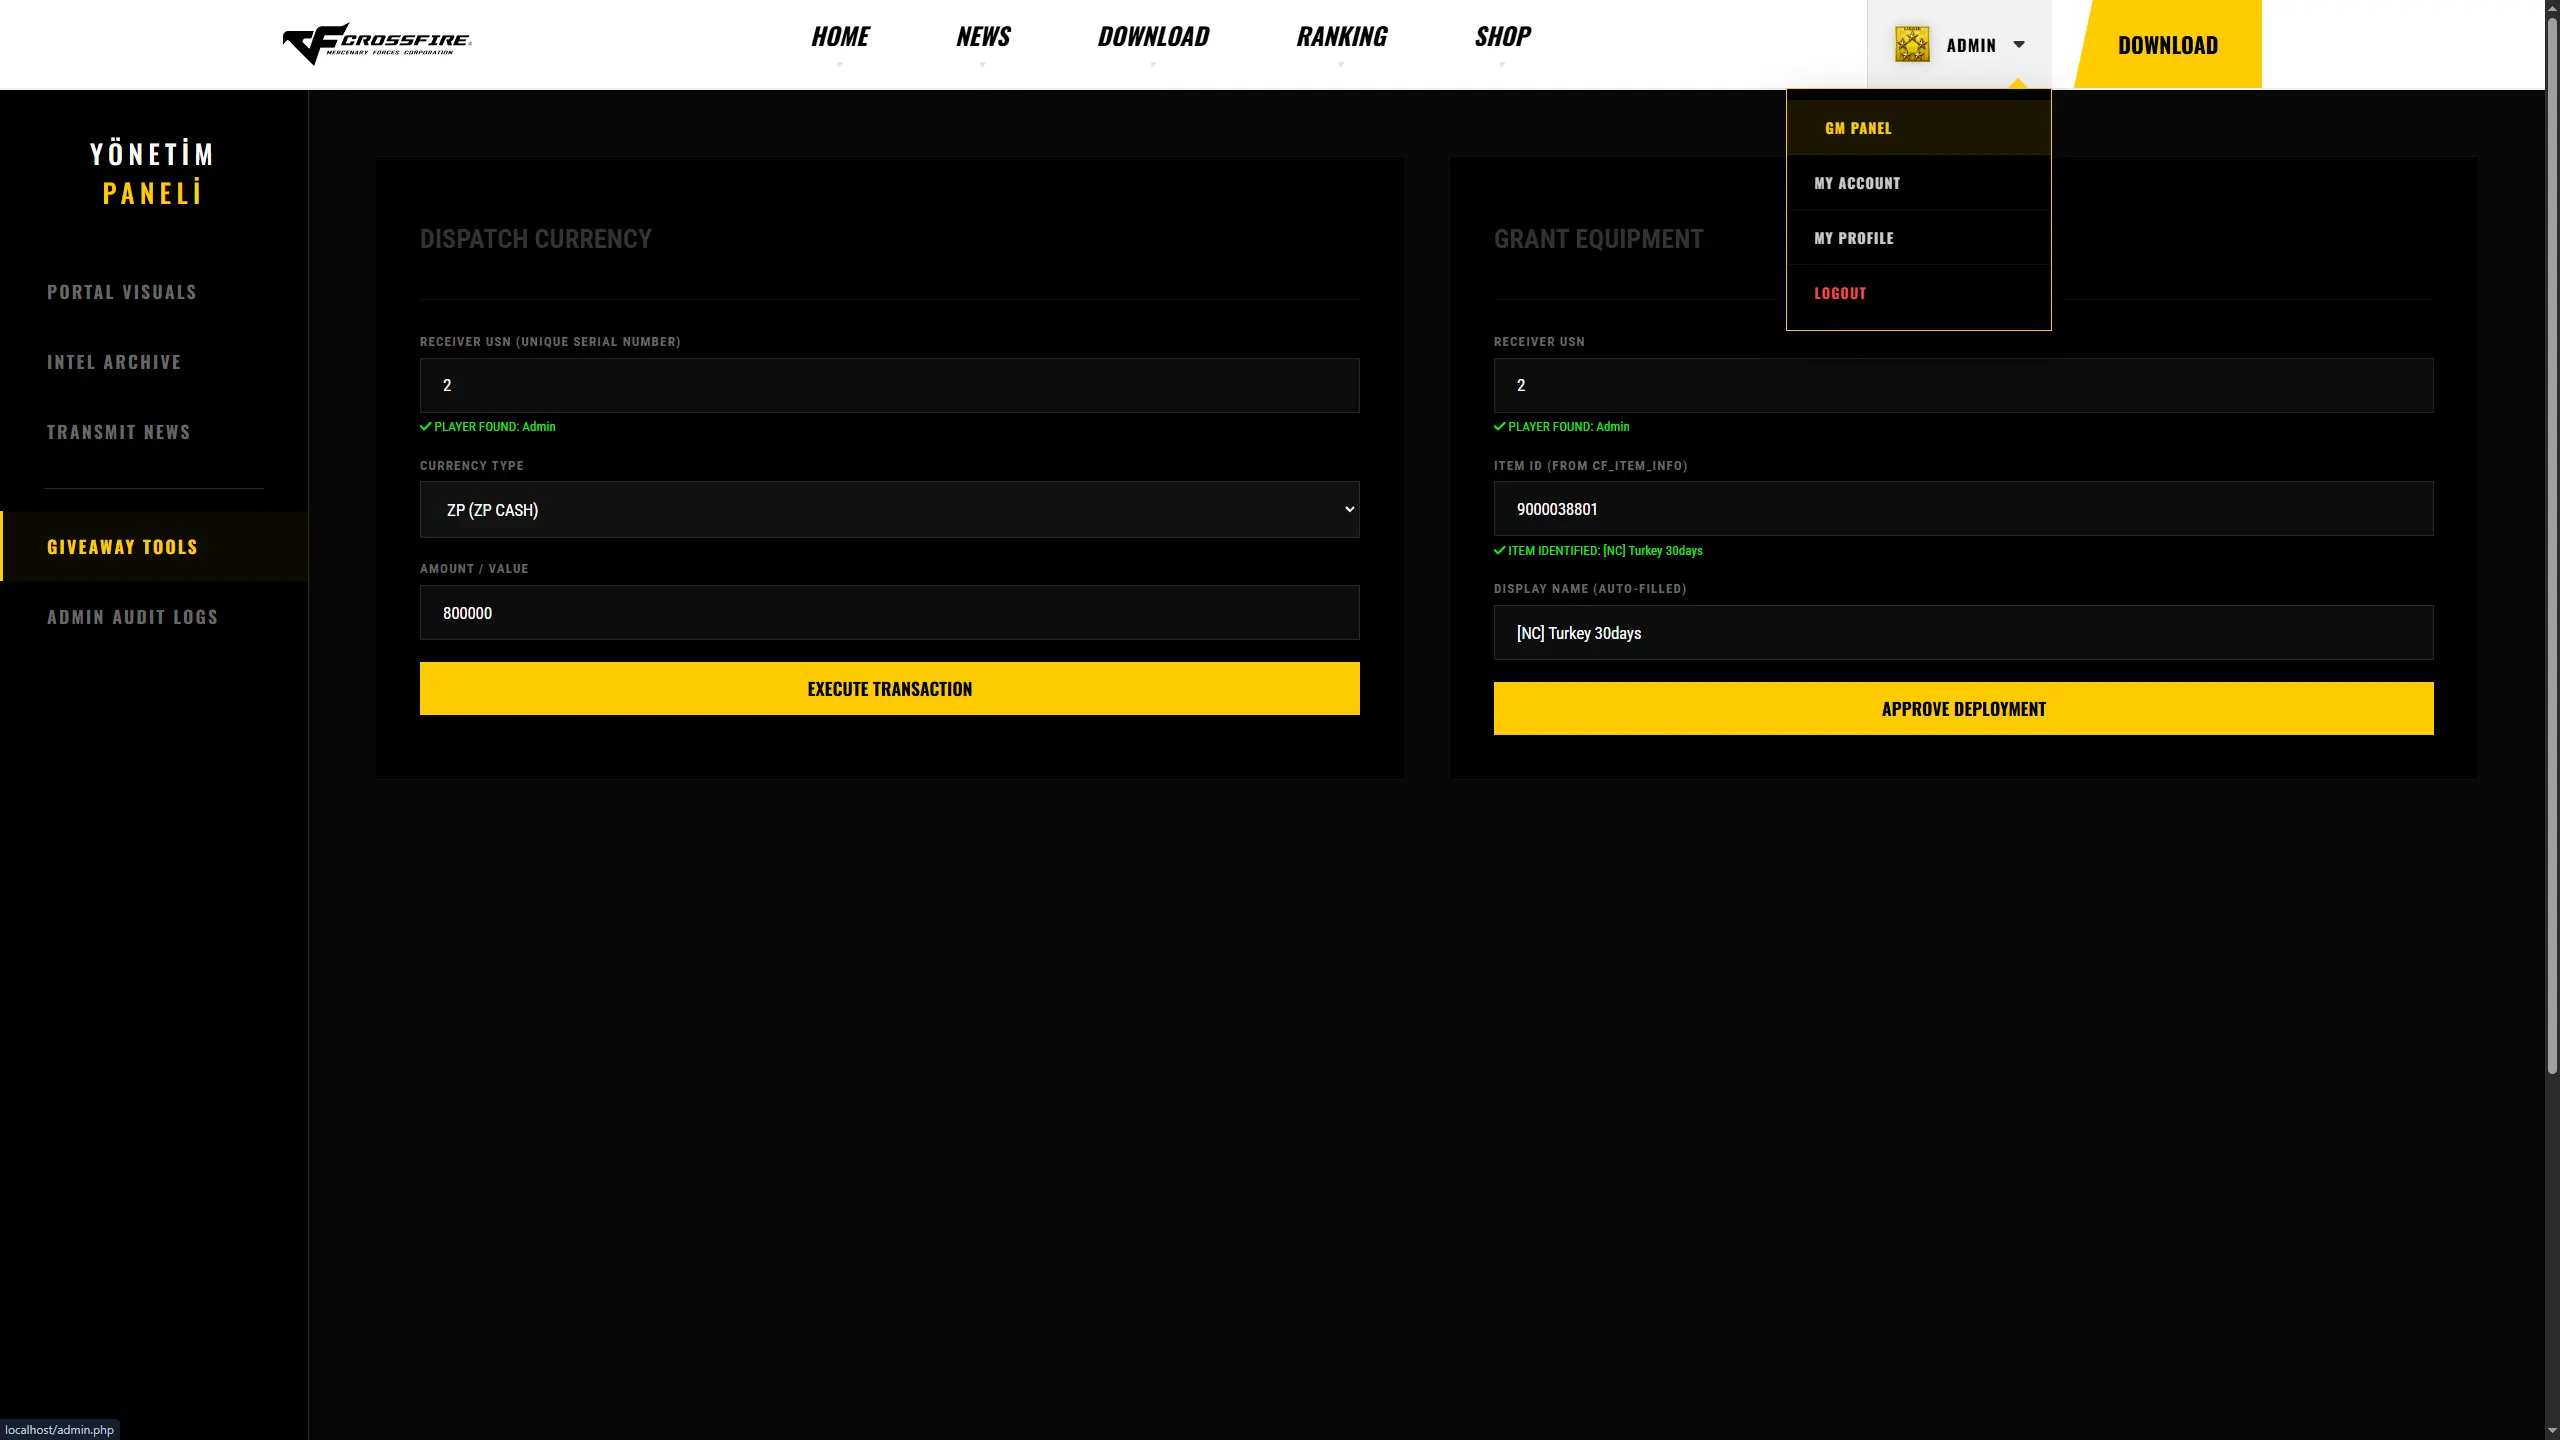The width and height of the screenshot is (2560, 1440).
Task: Open the Currency Type dropdown
Action: tap(889, 510)
